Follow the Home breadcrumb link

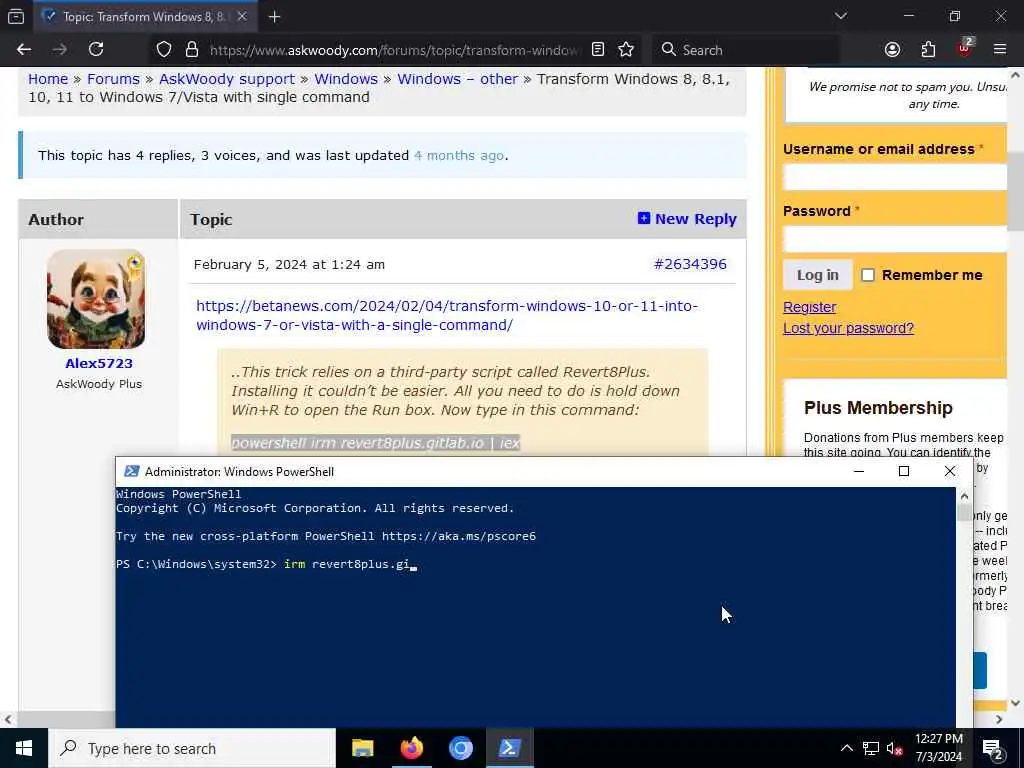coord(48,79)
